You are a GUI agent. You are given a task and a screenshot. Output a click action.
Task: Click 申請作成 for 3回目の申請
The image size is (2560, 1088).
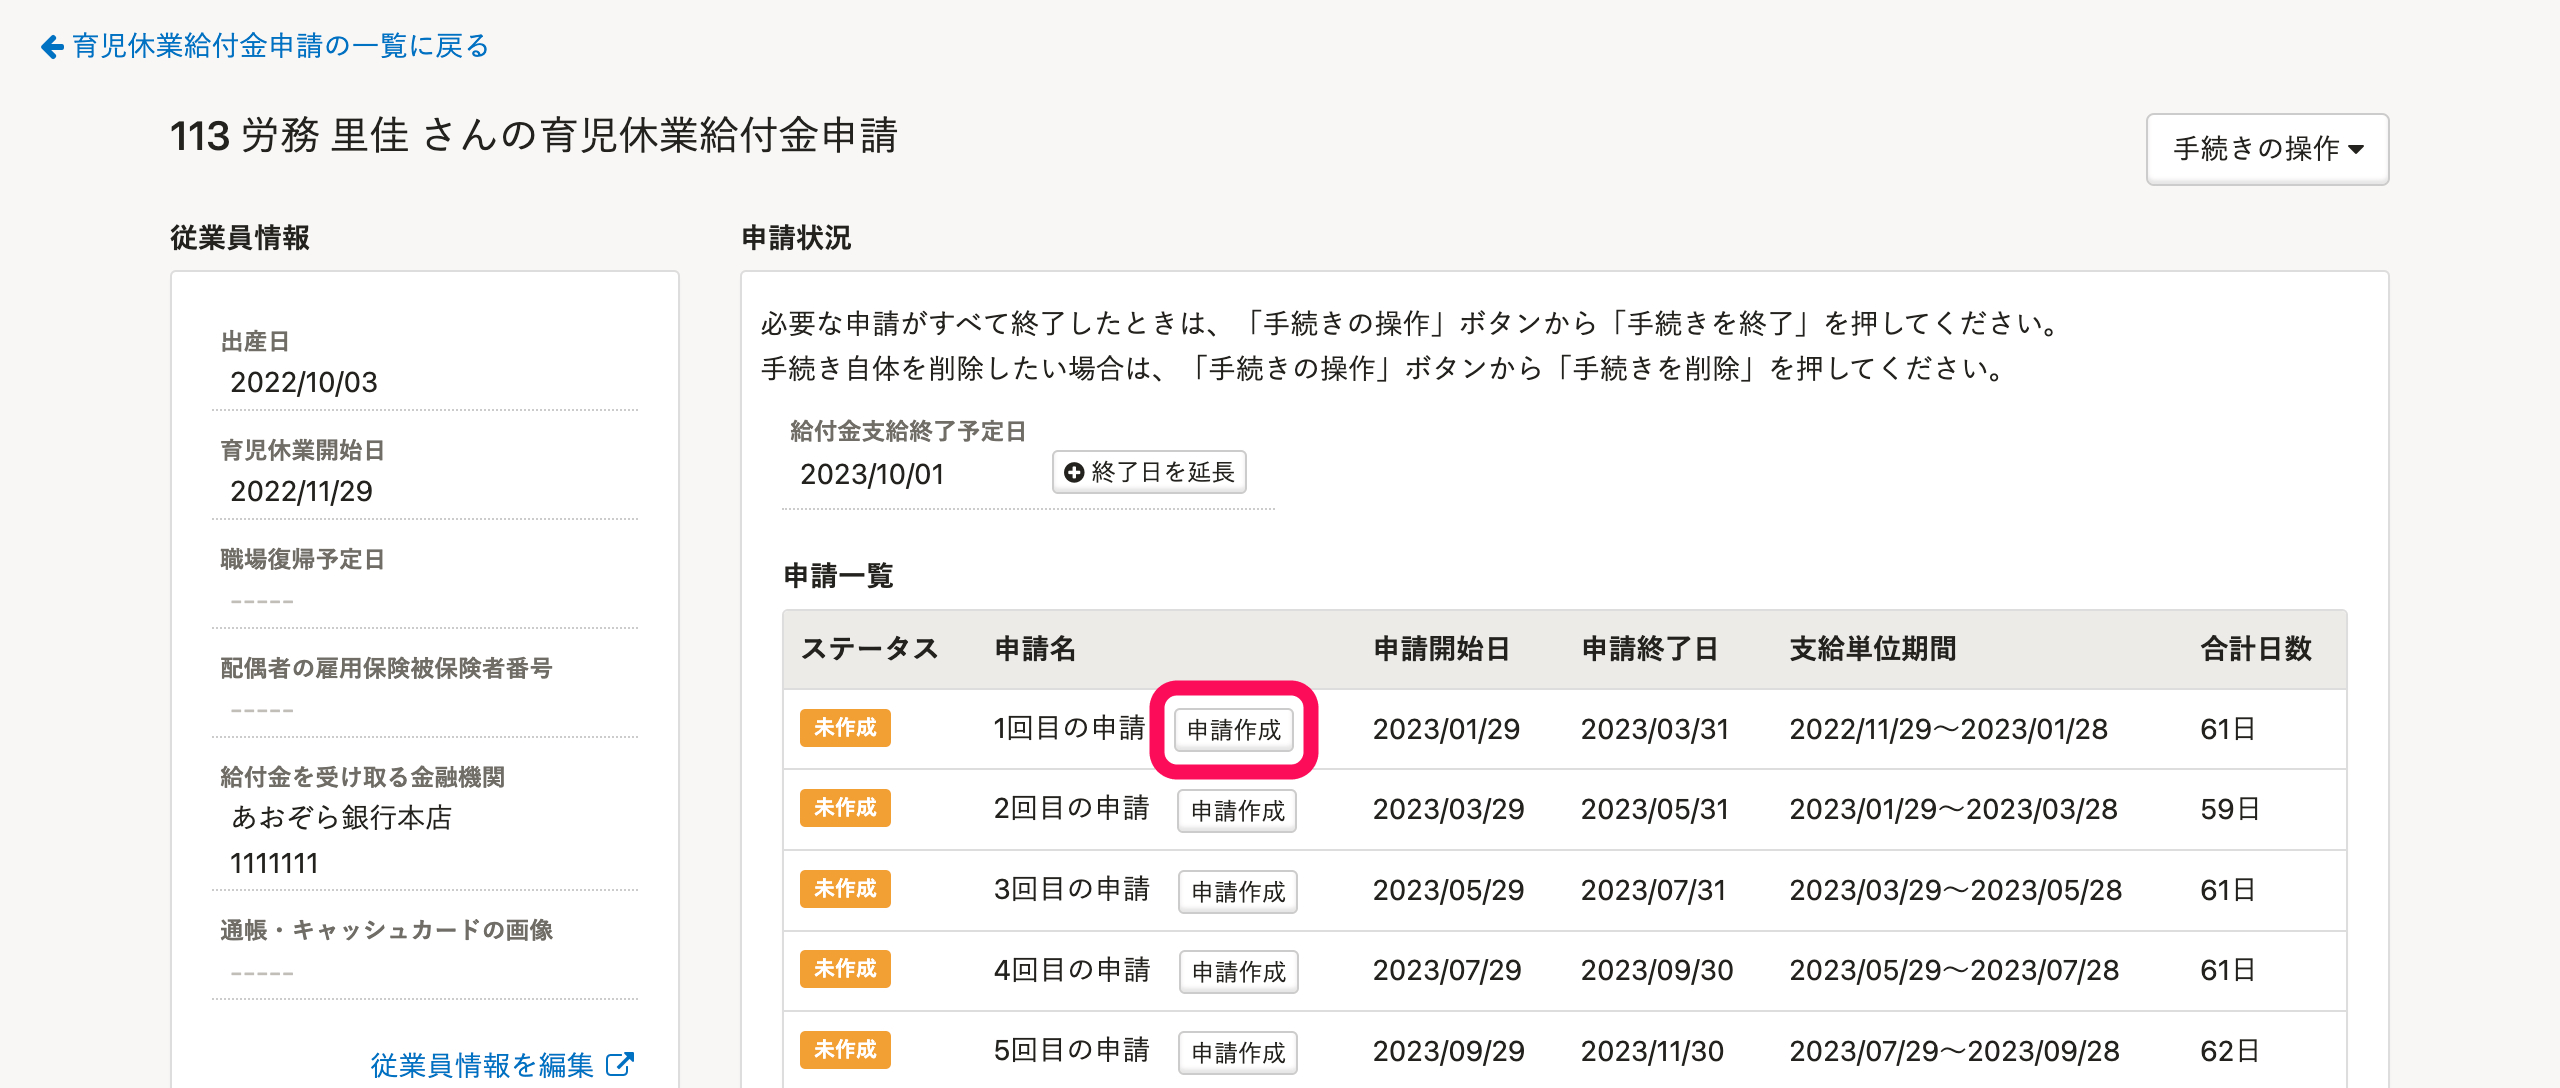[x=1238, y=891]
